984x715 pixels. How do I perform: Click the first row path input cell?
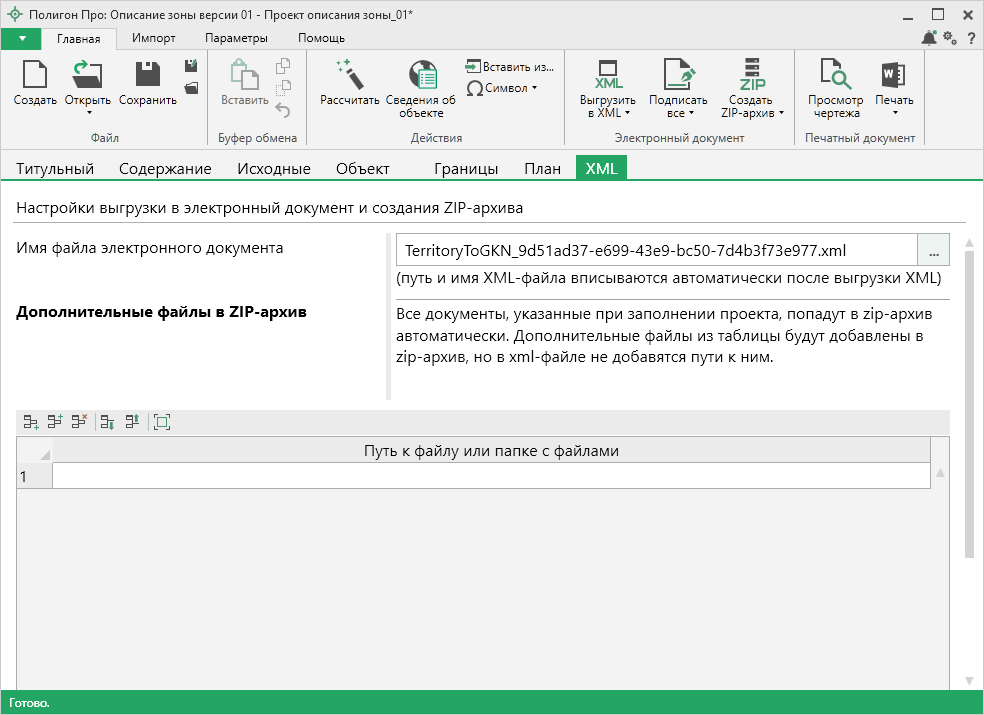click(491, 477)
